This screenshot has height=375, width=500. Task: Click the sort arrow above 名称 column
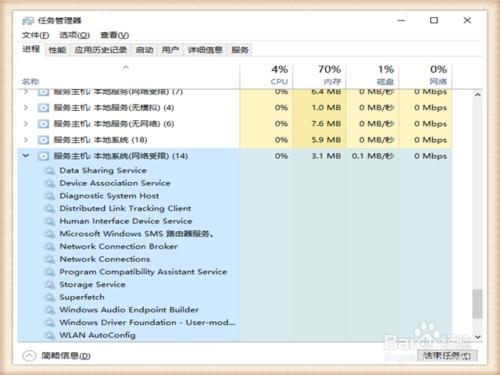pos(126,67)
